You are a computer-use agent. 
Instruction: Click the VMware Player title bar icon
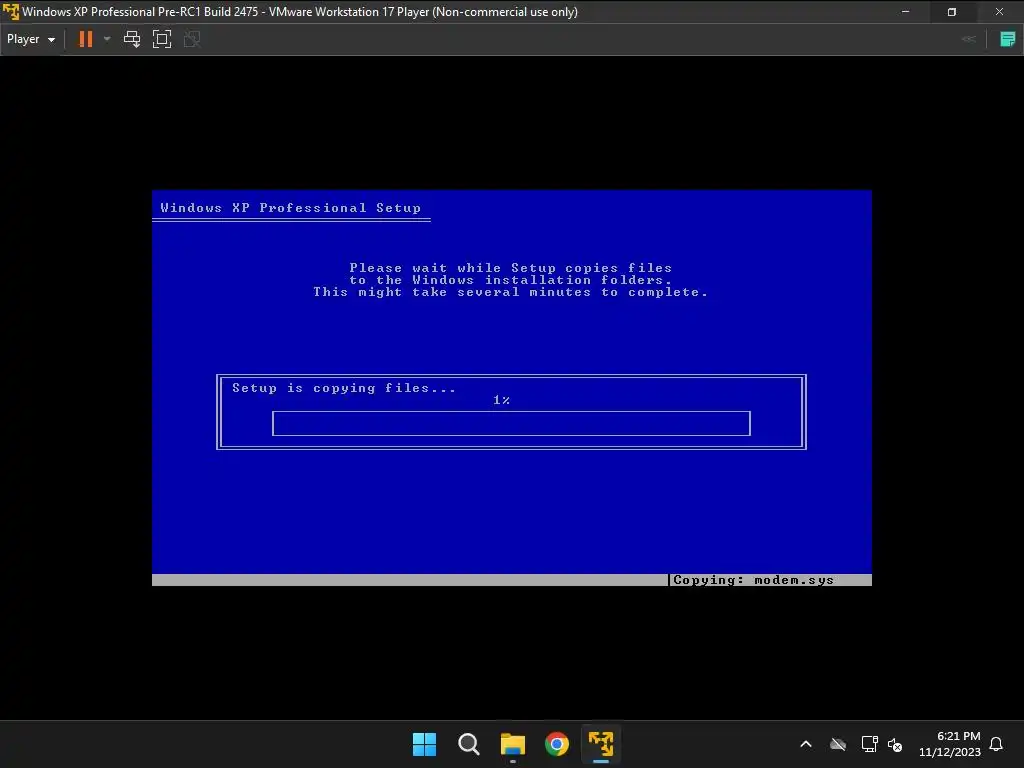pos(11,12)
